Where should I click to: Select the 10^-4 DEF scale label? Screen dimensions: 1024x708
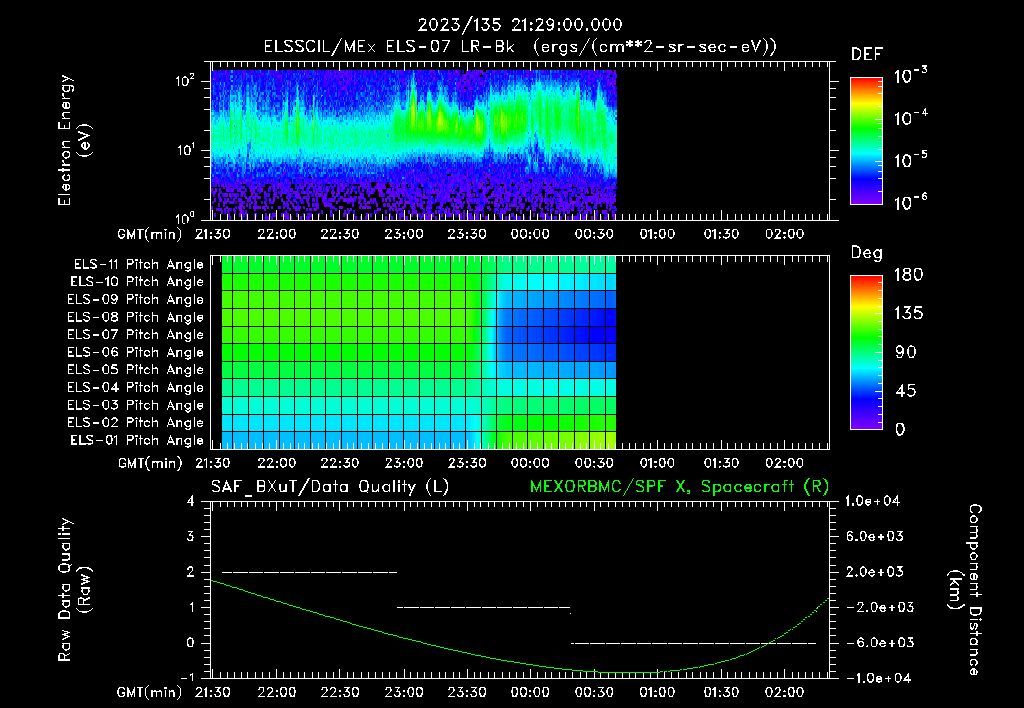[x=910, y=118]
